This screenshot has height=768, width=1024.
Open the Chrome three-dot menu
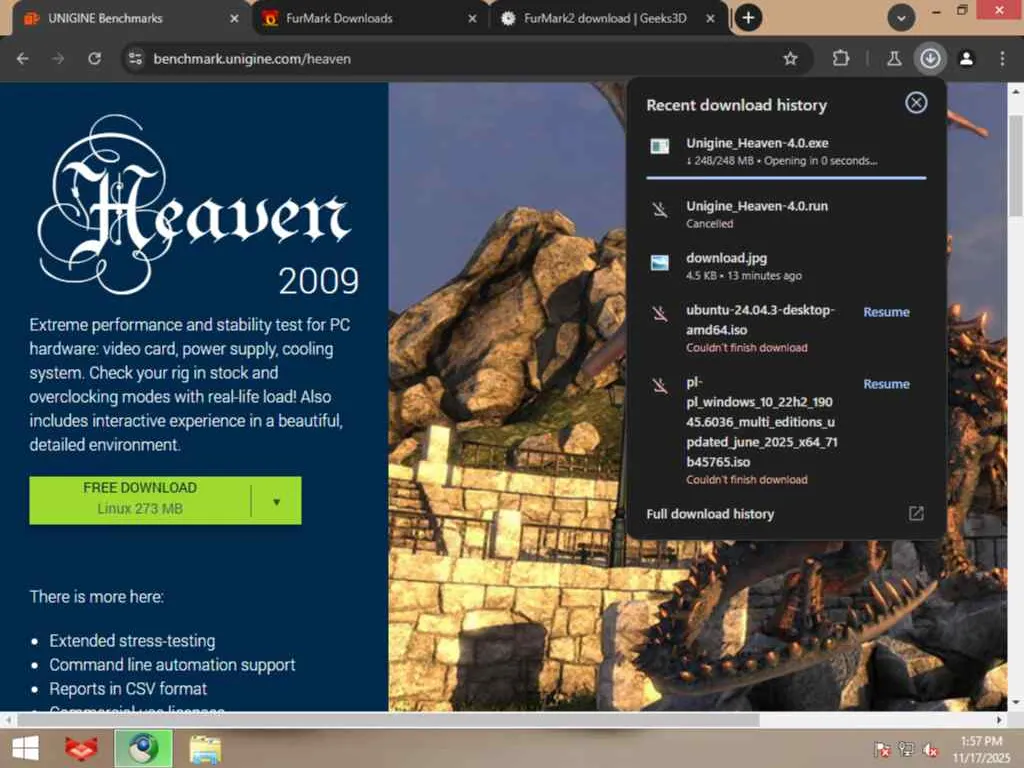tap(1002, 59)
